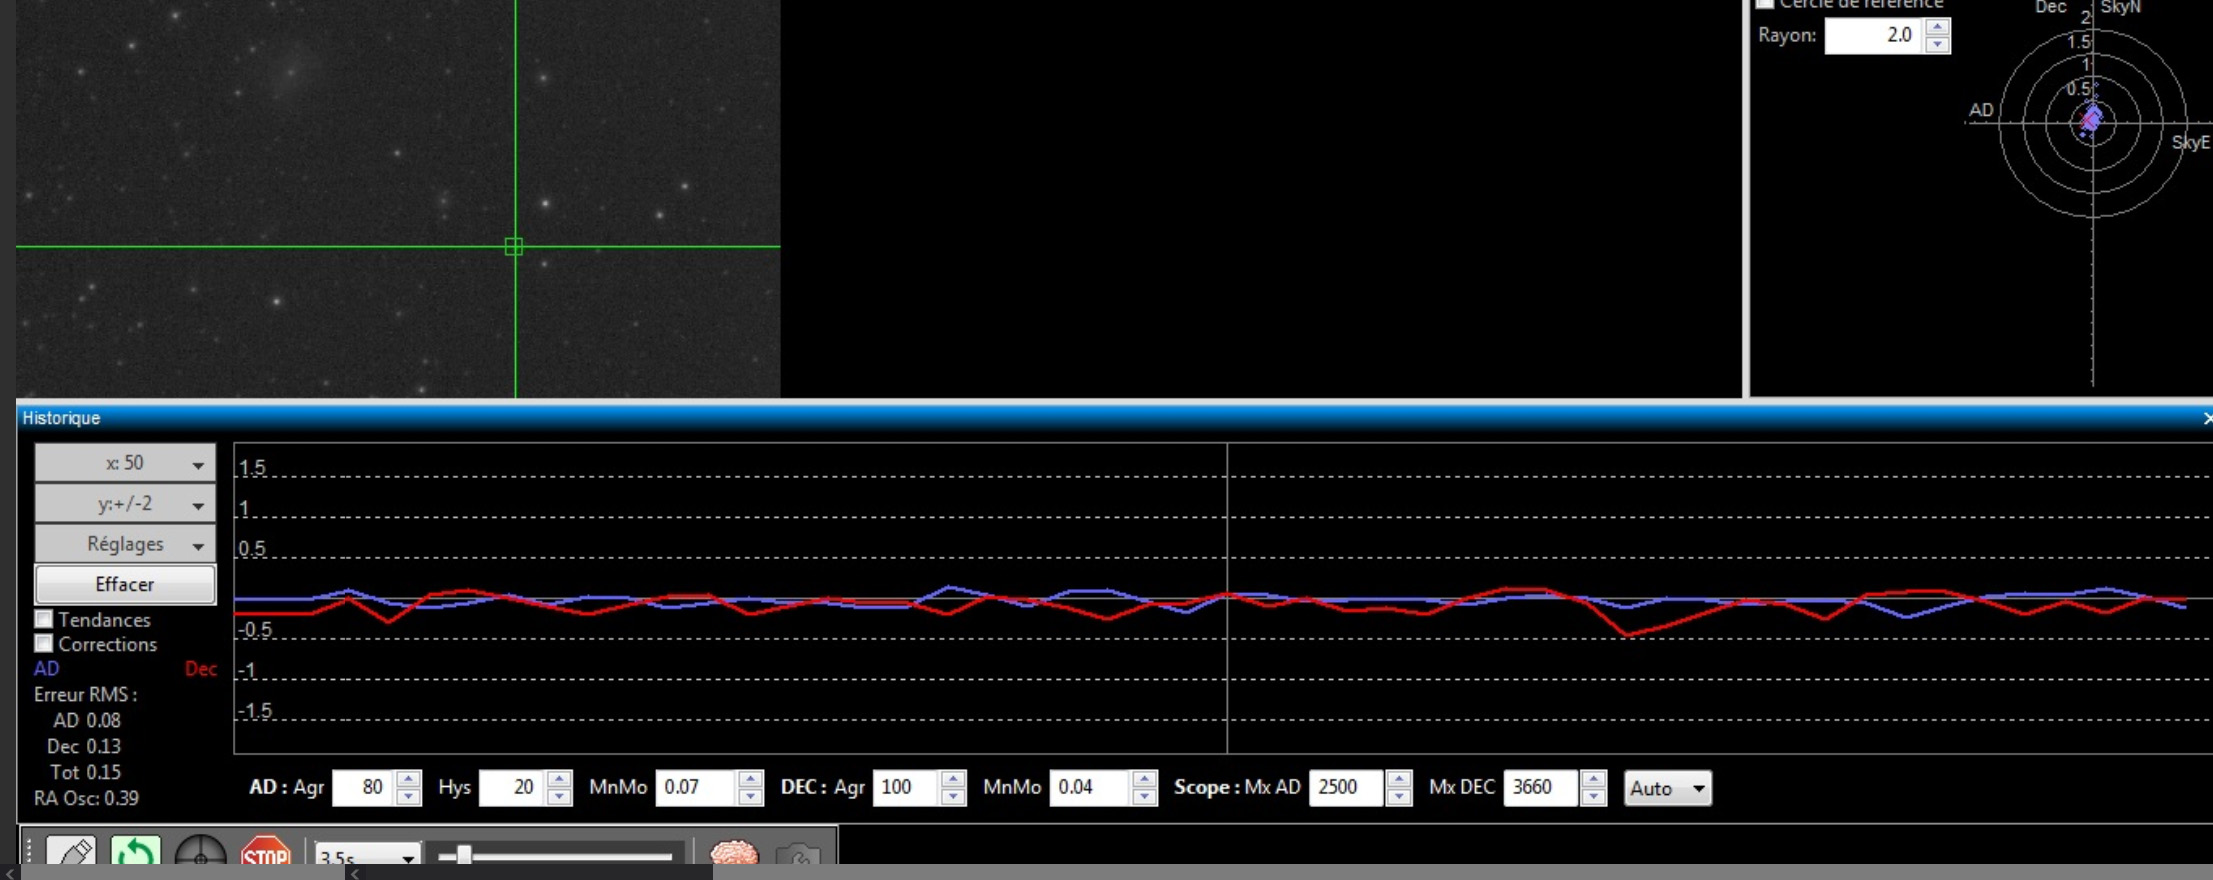Click the Effacer button
Image resolution: width=2213 pixels, height=880 pixels.
pyautogui.click(x=125, y=584)
